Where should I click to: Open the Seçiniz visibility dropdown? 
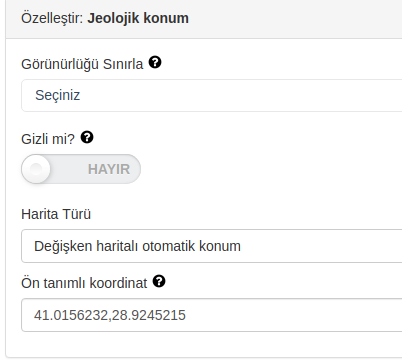pos(212,95)
